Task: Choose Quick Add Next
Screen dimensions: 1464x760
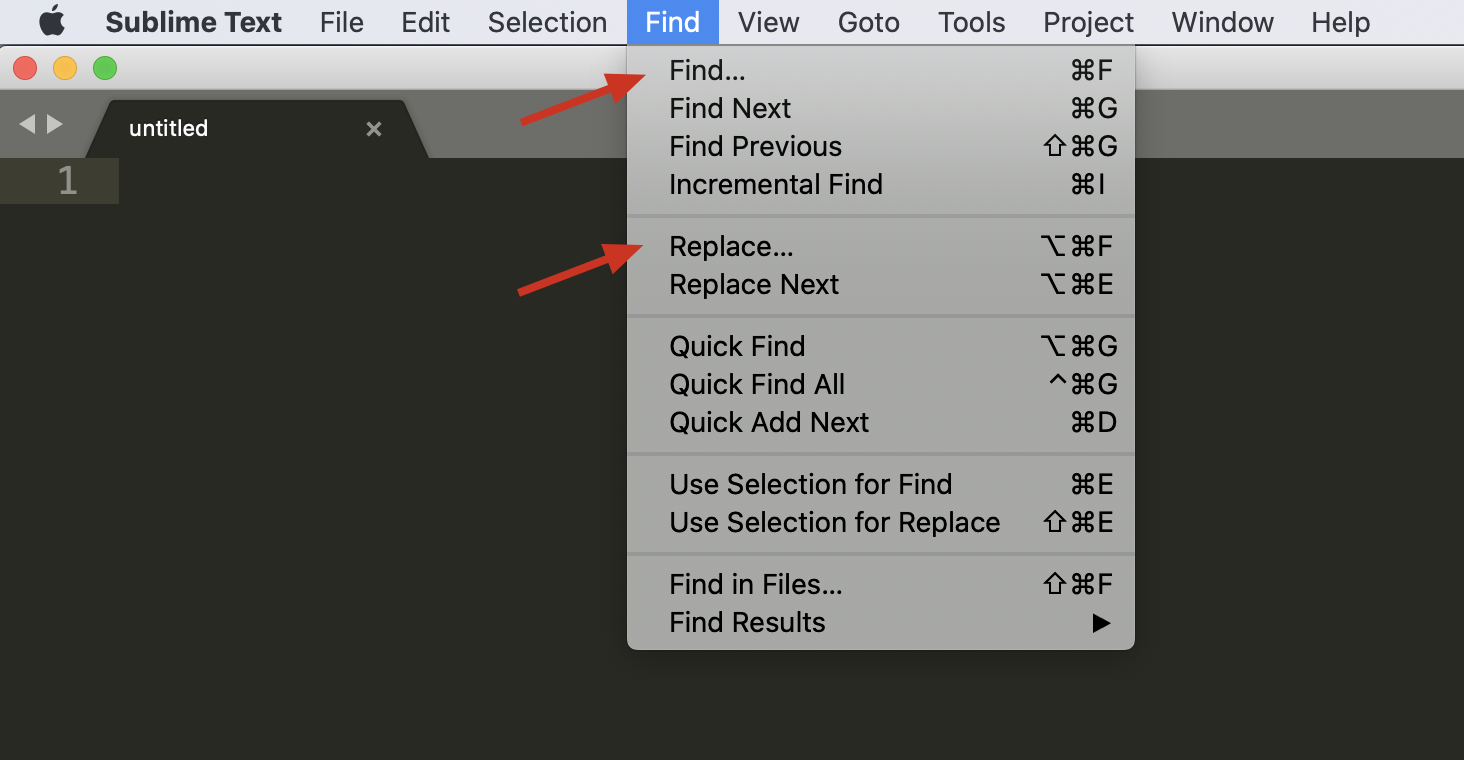Action: click(769, 422)
